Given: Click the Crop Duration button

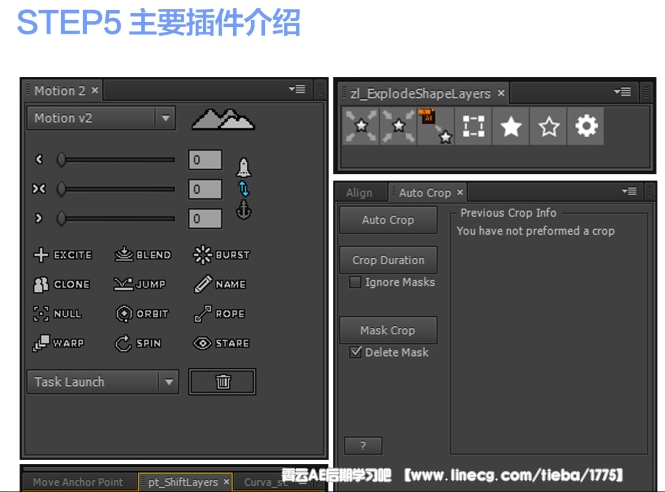Looking at the screenshot, I should [388, 260].
